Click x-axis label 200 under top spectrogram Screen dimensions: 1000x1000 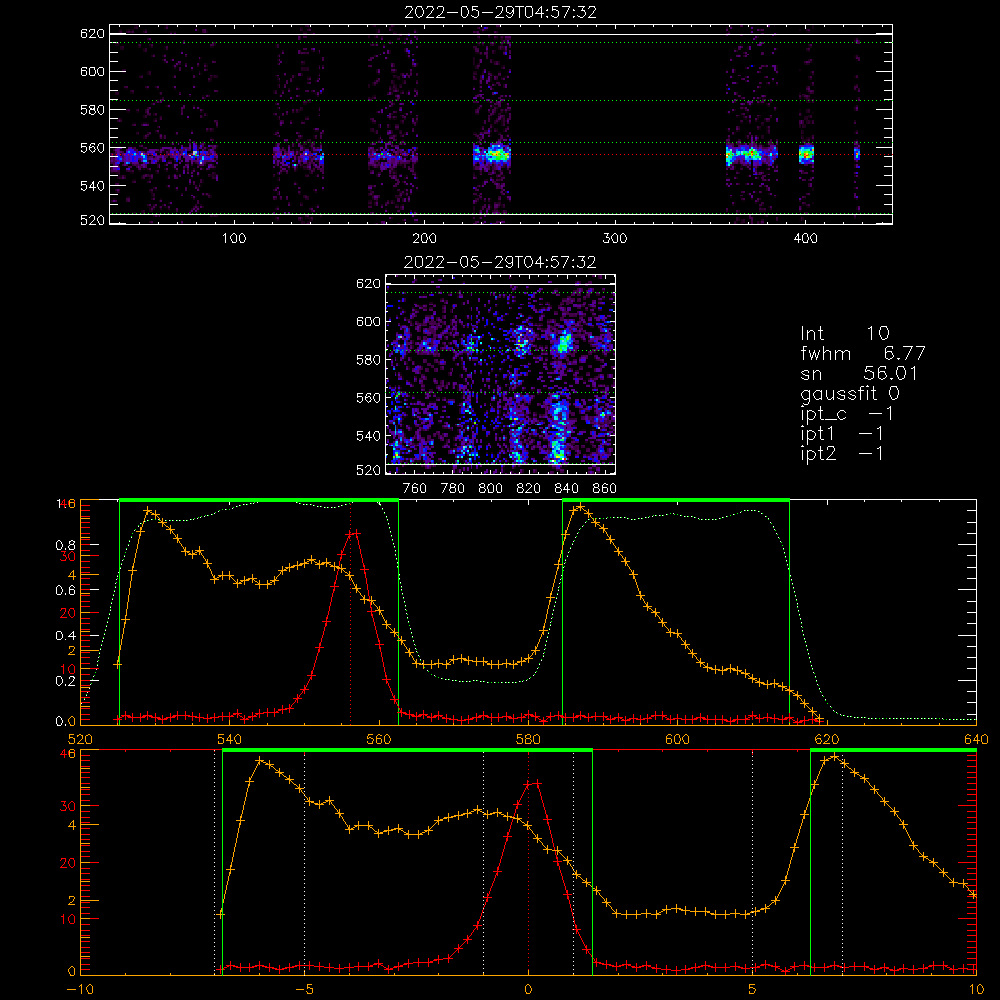tap(424, 239)
